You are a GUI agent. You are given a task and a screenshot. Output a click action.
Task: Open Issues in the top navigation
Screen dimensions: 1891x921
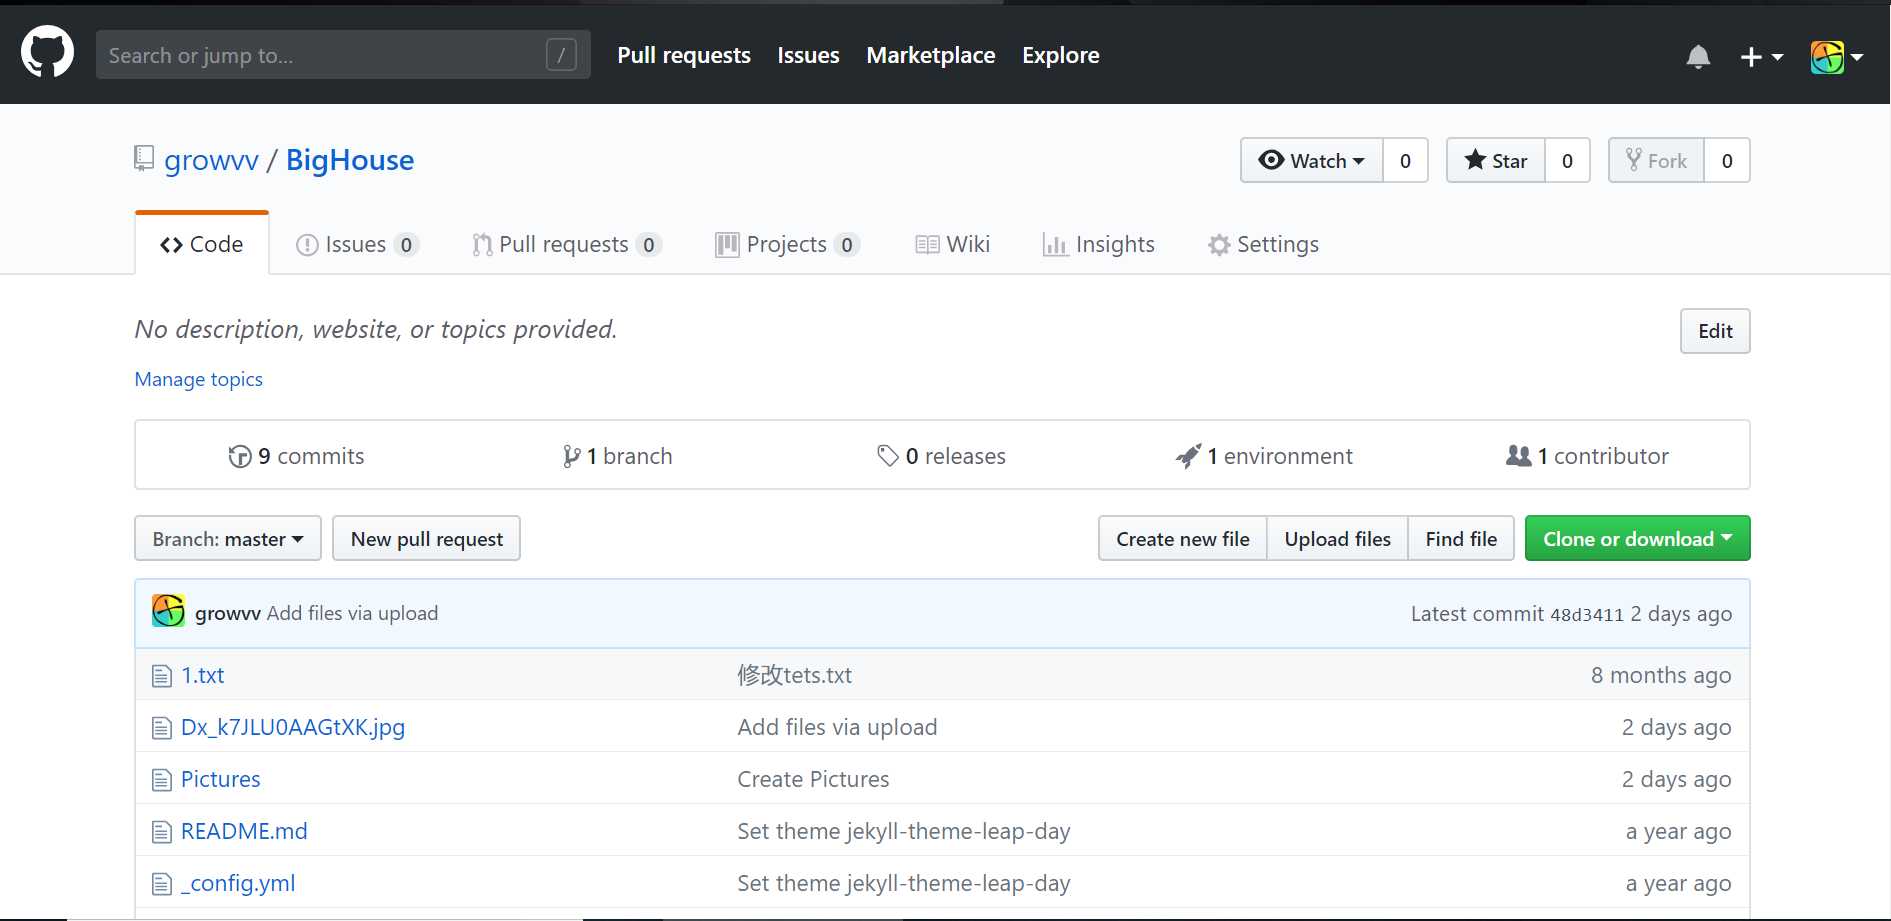(x=808, y=55)
